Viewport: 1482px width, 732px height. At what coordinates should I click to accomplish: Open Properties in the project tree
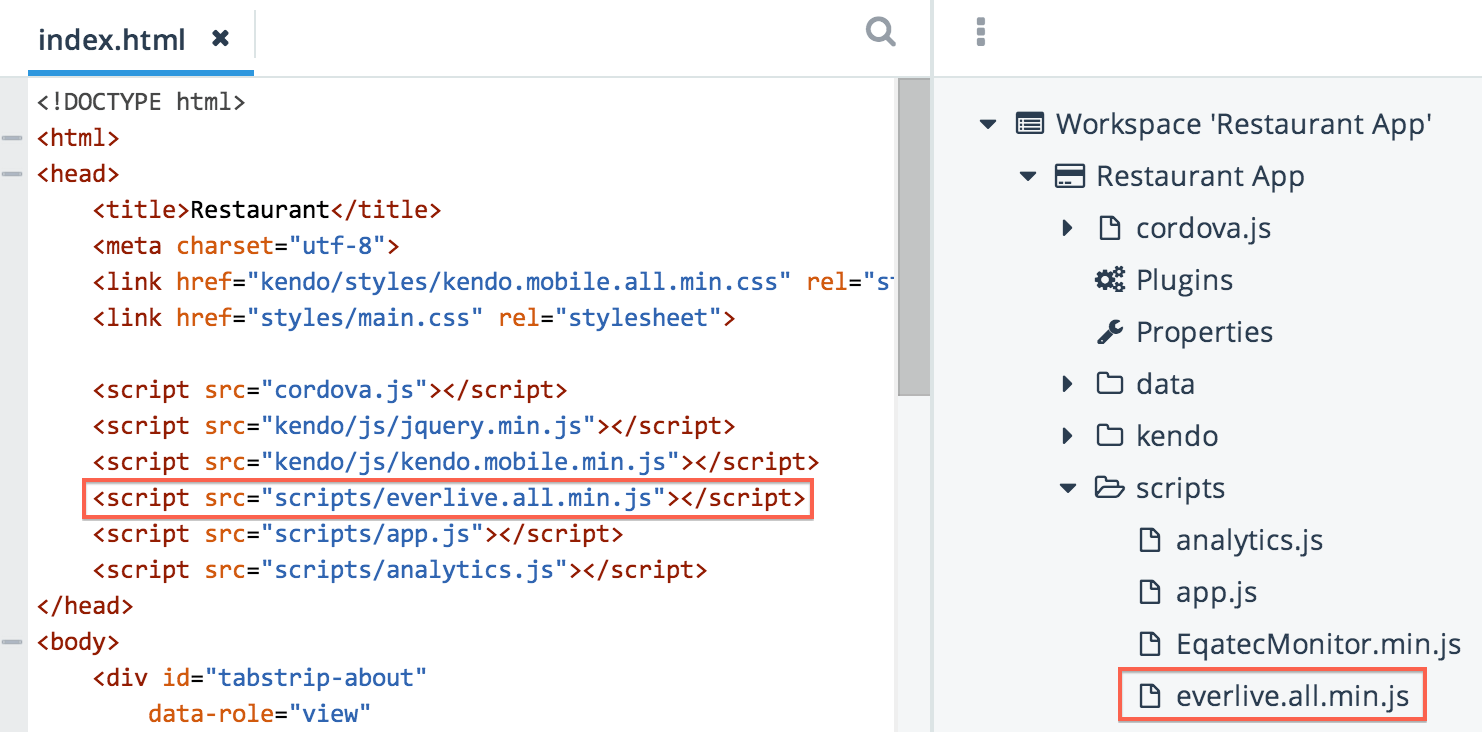pyautogui.click(x=1205, y=332)
